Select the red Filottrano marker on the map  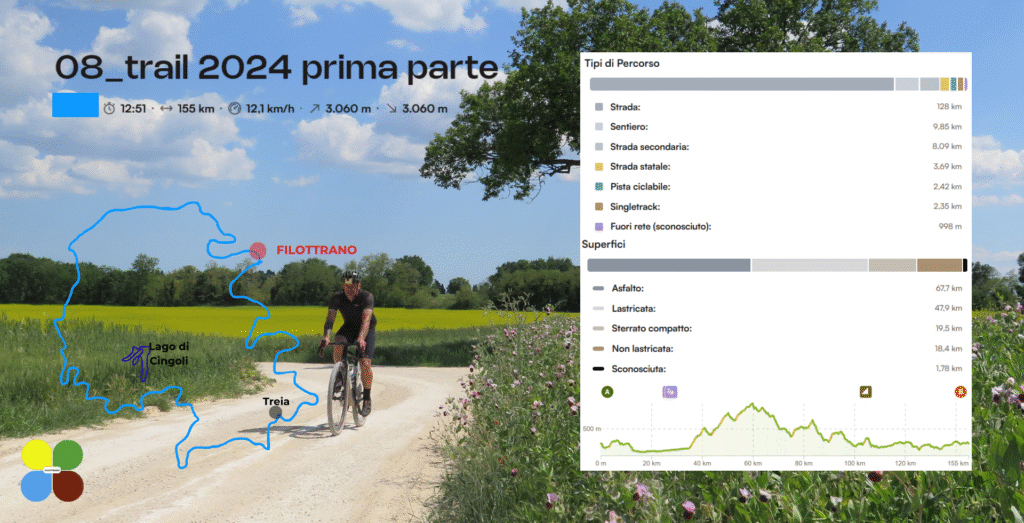258,251
